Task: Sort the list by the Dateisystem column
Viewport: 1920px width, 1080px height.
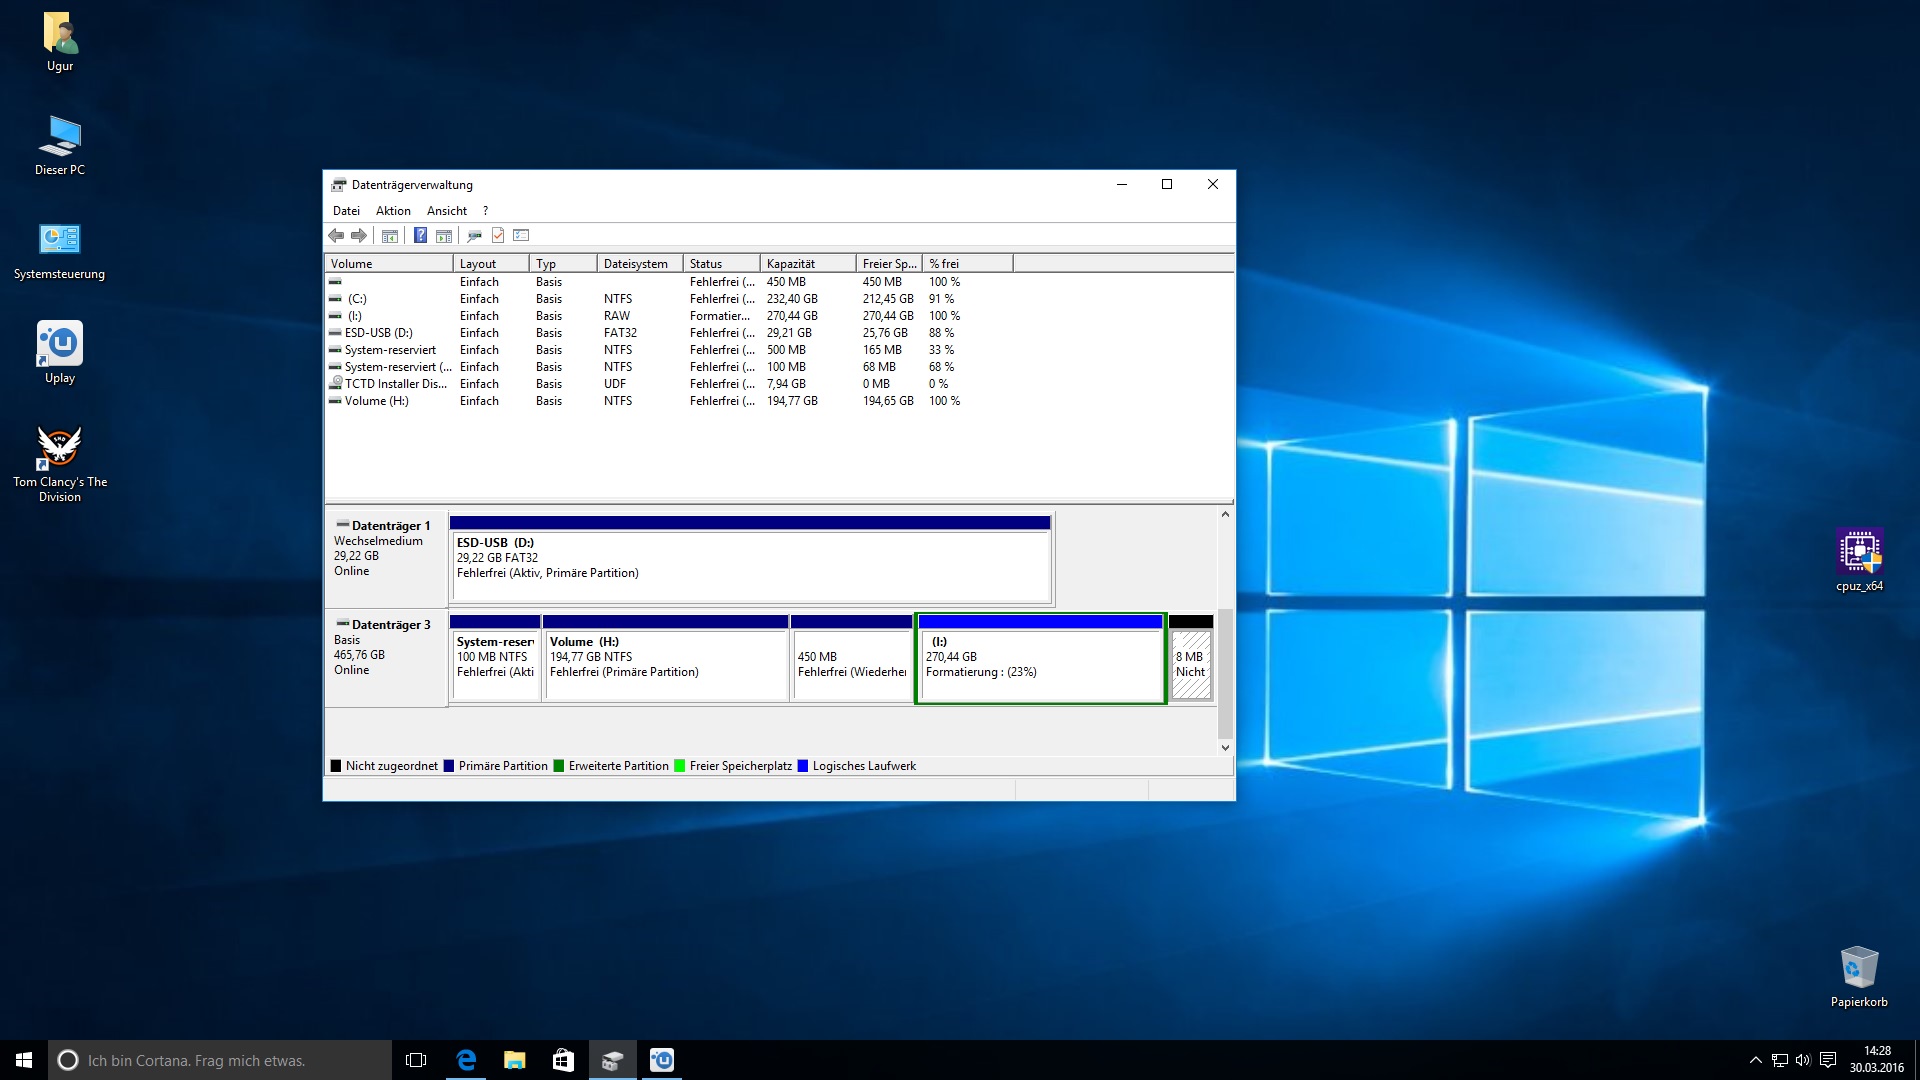Action: tap(638, 264)
